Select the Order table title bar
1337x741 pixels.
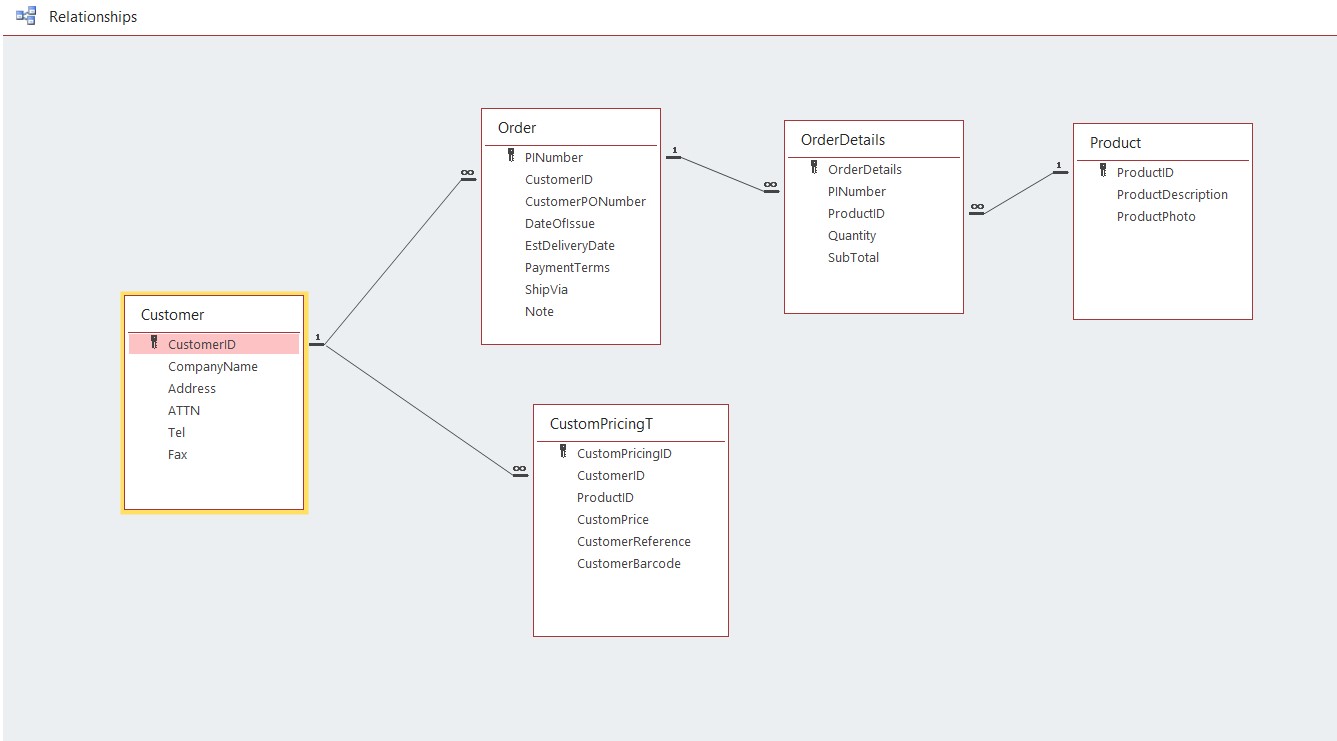pos(571,128)
